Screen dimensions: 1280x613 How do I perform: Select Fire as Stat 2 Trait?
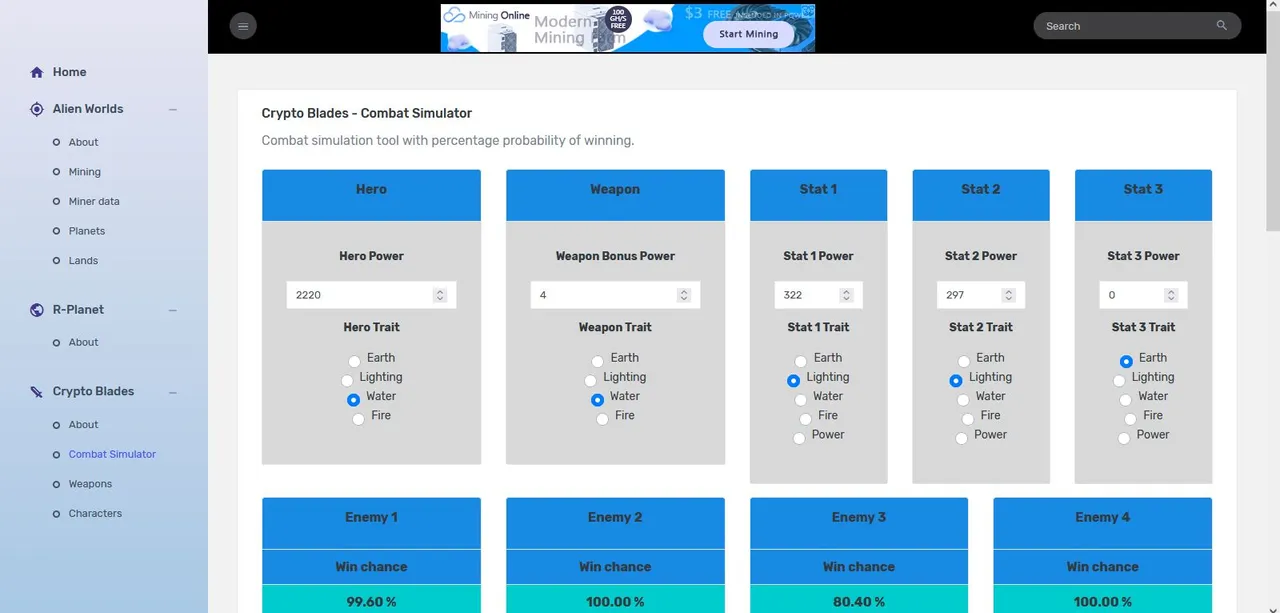968,419
